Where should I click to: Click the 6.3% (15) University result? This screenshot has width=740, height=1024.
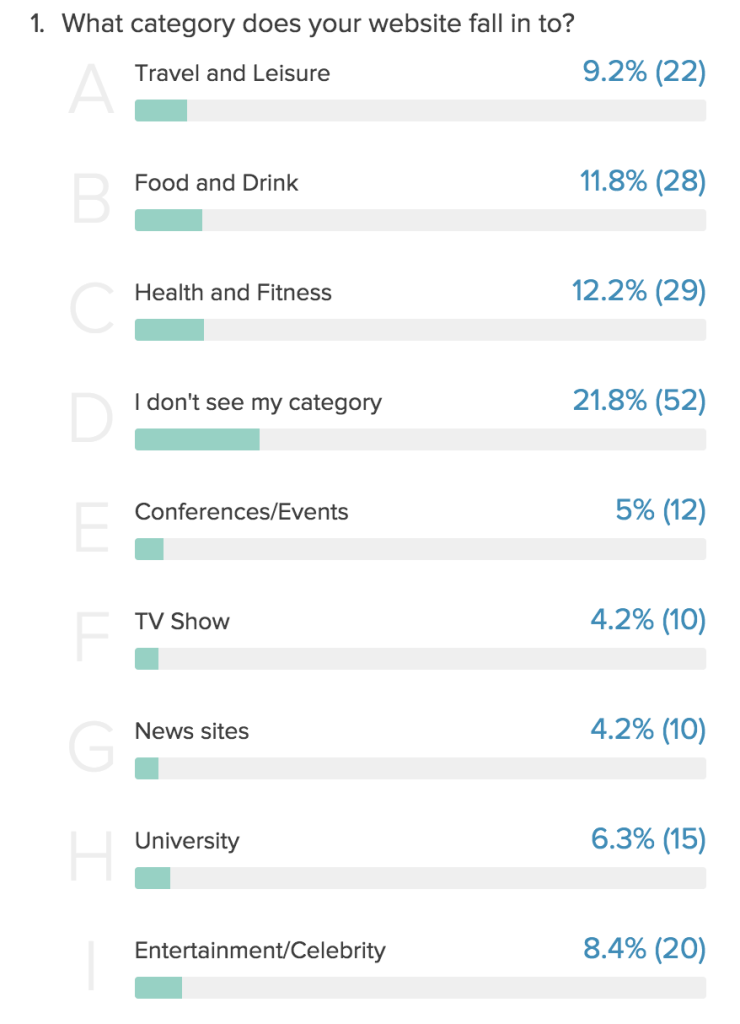[648, 839]
